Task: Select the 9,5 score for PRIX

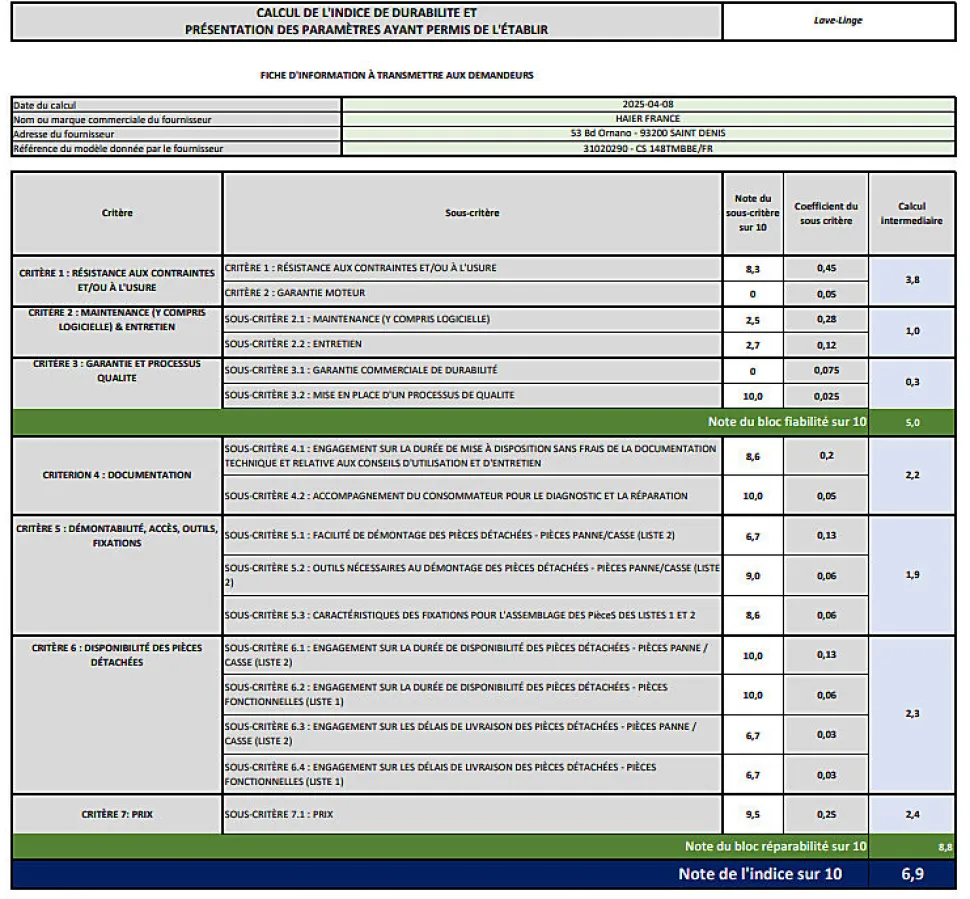Action: point(752,815)
